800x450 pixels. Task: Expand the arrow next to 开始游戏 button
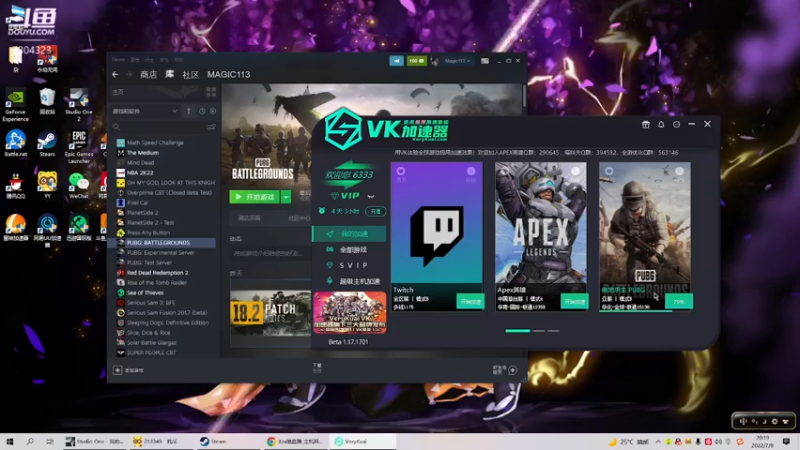point(286,197)
